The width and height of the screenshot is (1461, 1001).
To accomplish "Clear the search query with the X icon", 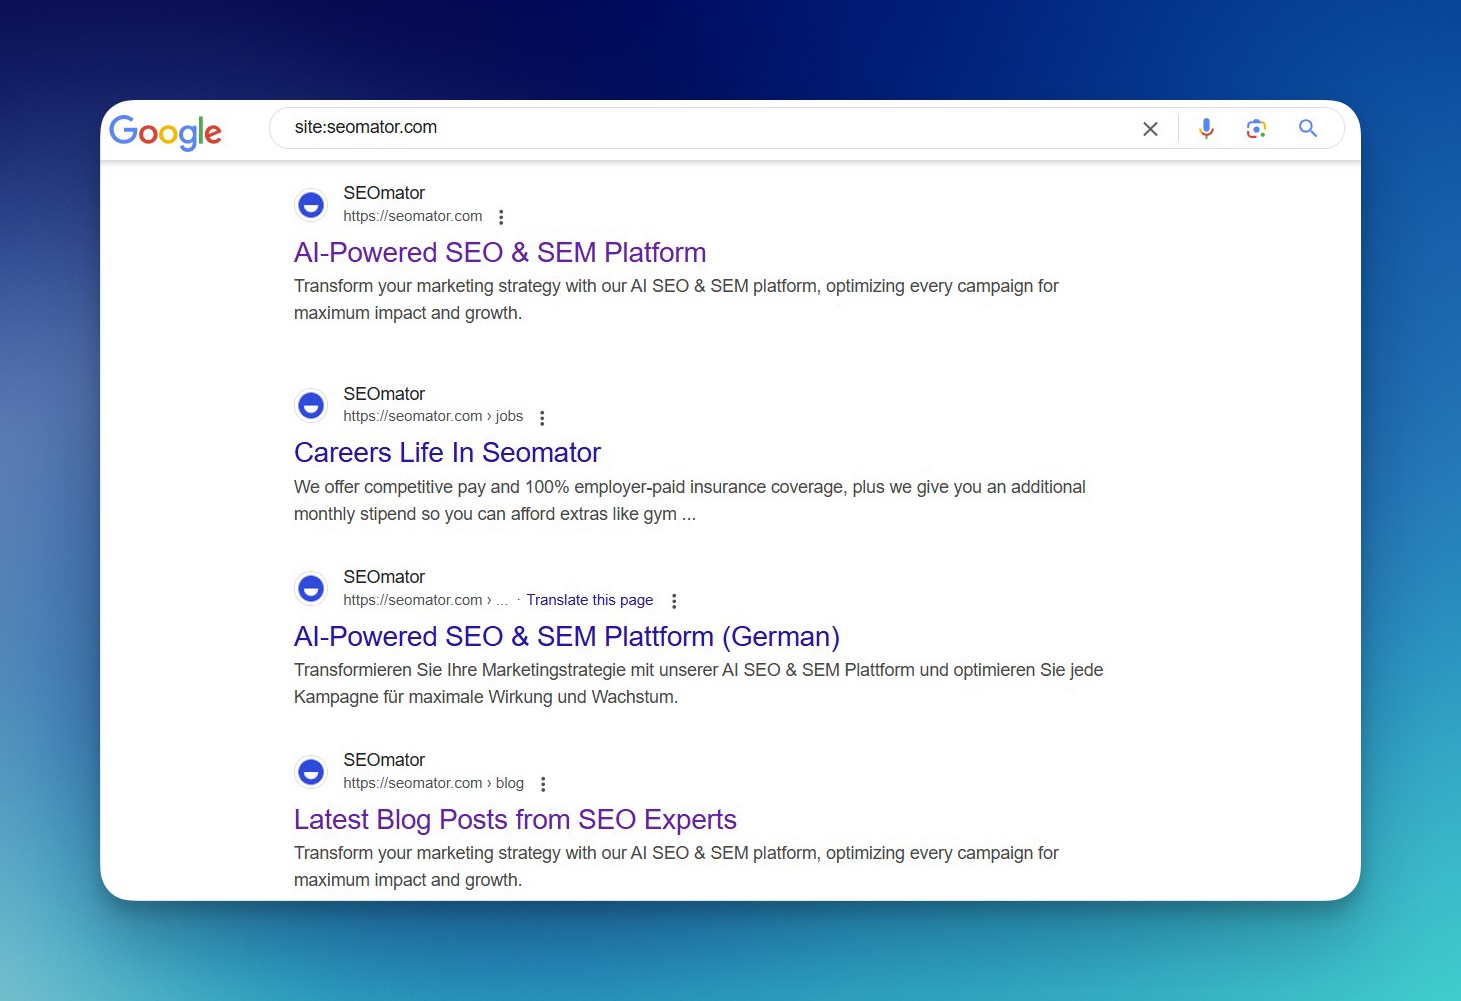I will 1150,128.
